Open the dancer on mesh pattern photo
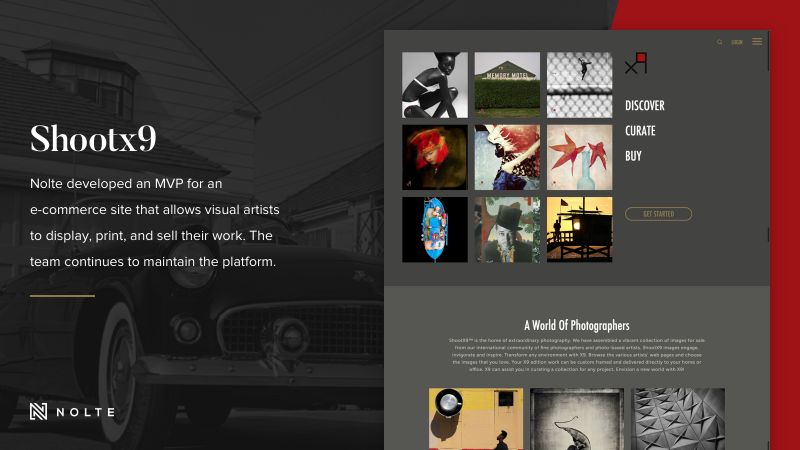 click(580, 85)
